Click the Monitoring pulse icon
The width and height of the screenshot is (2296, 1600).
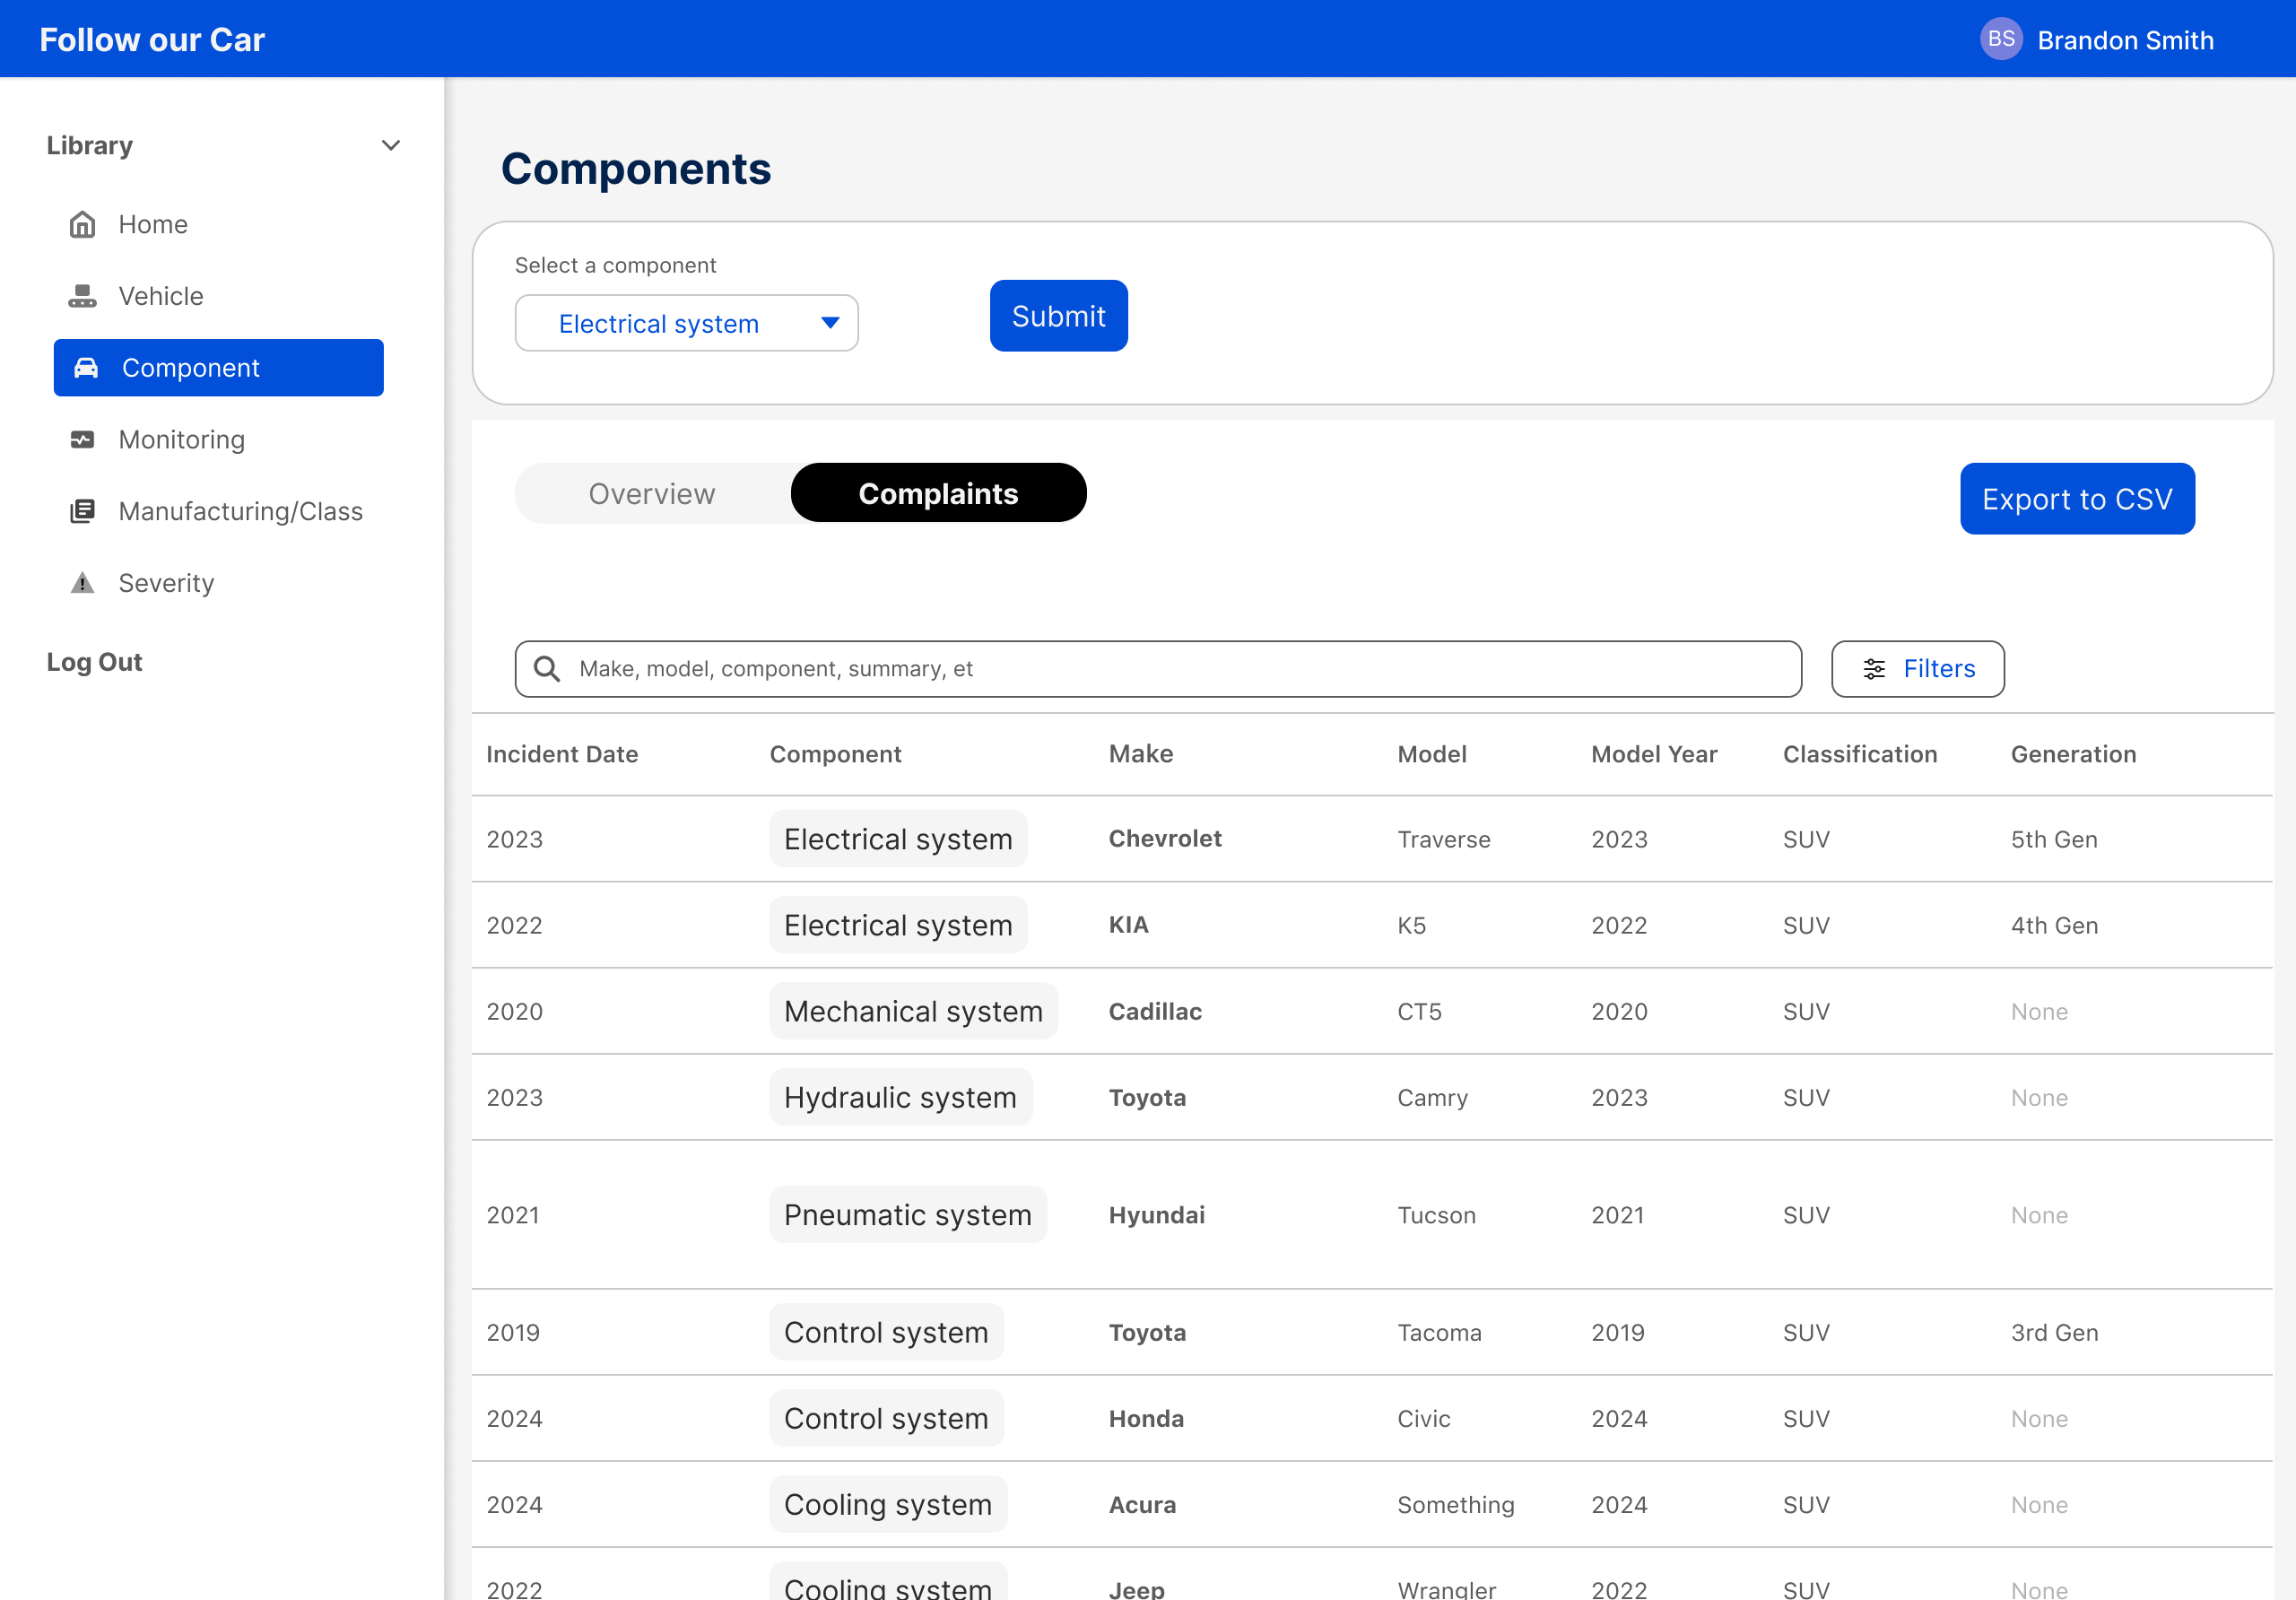[82, 439]
